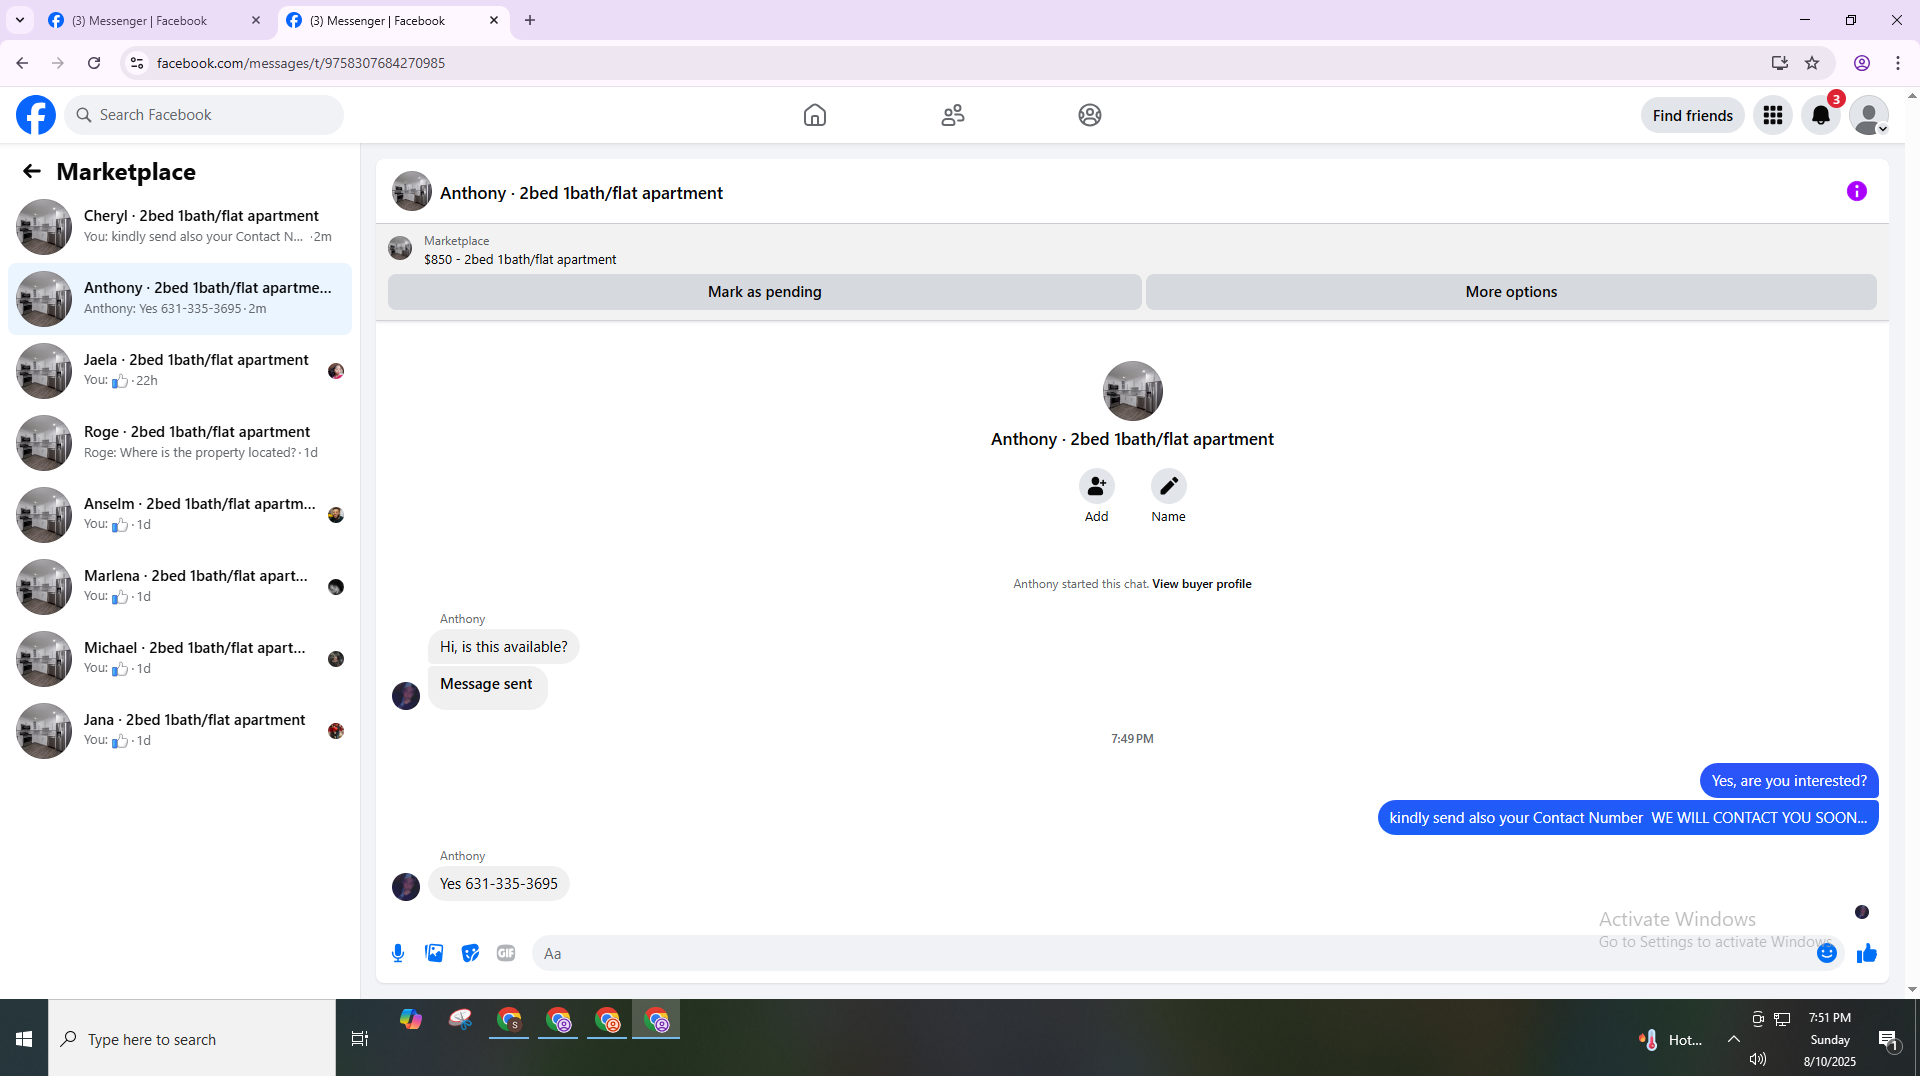Open the GIF picker icon
The image size is (1920, 1076).
pos(506,953)
